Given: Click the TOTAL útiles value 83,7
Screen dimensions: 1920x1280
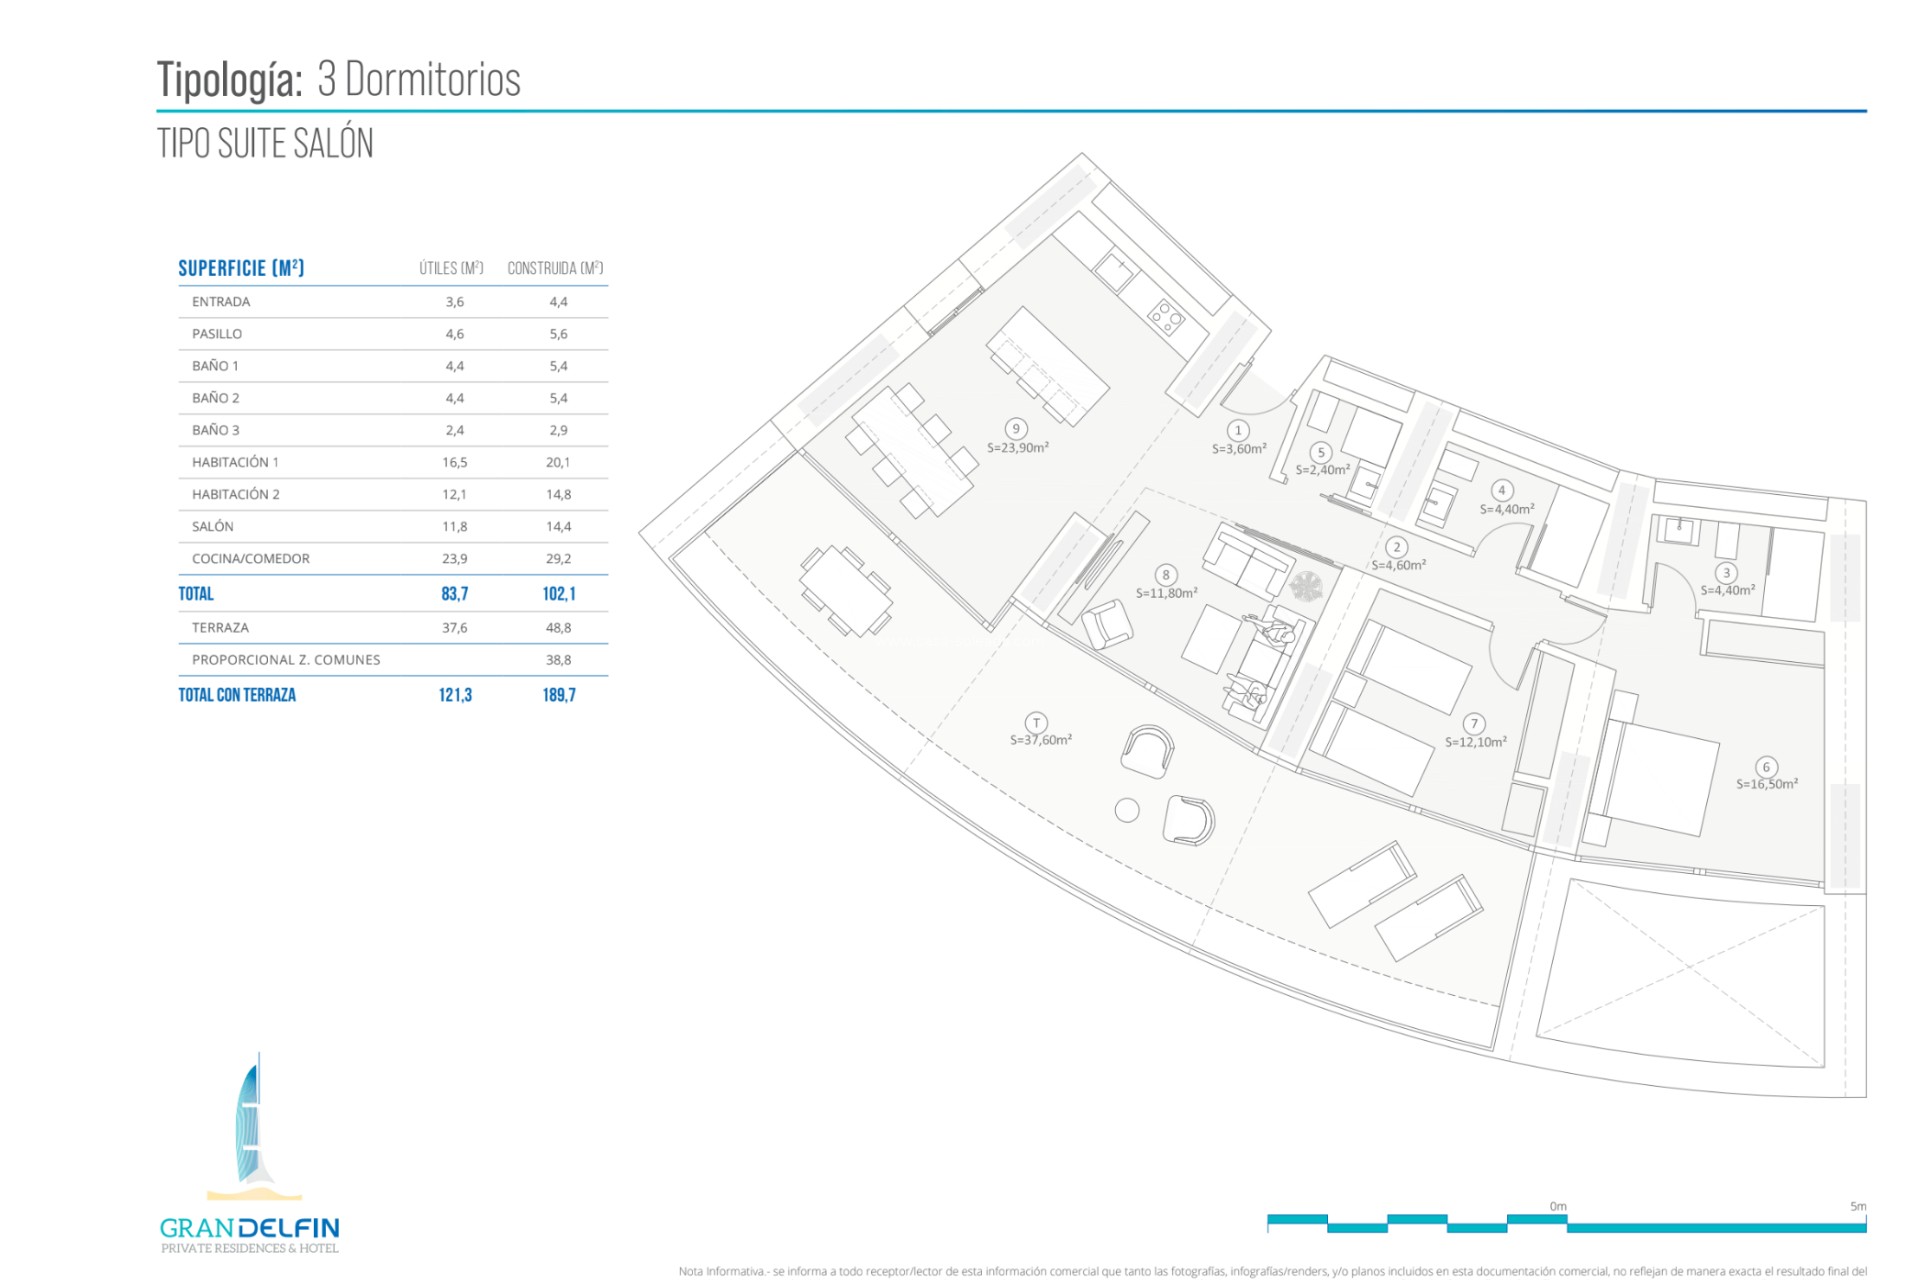Looking at the screenshot, I should point(455,593).
